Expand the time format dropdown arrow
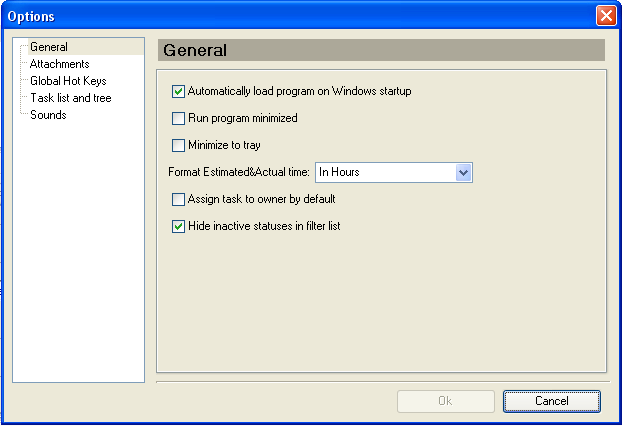Screen dimensions: 622x426 (x=463, y=172)
